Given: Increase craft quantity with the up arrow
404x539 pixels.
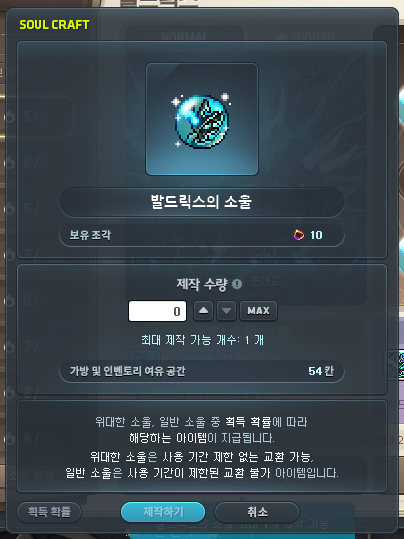Looking at the screenshot, I should click(204, 311).
